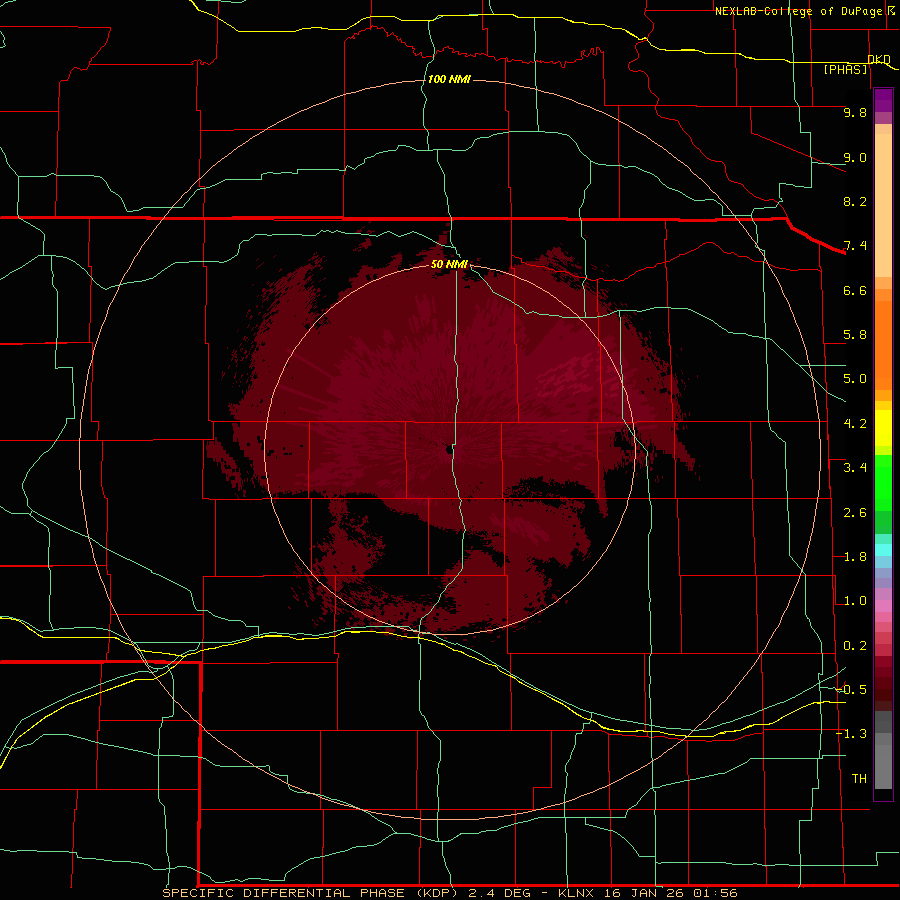This screenshot has width=900, height=900.
Task: Click the -1.3 value on the color scale
Action: click(x=851, y=734)
